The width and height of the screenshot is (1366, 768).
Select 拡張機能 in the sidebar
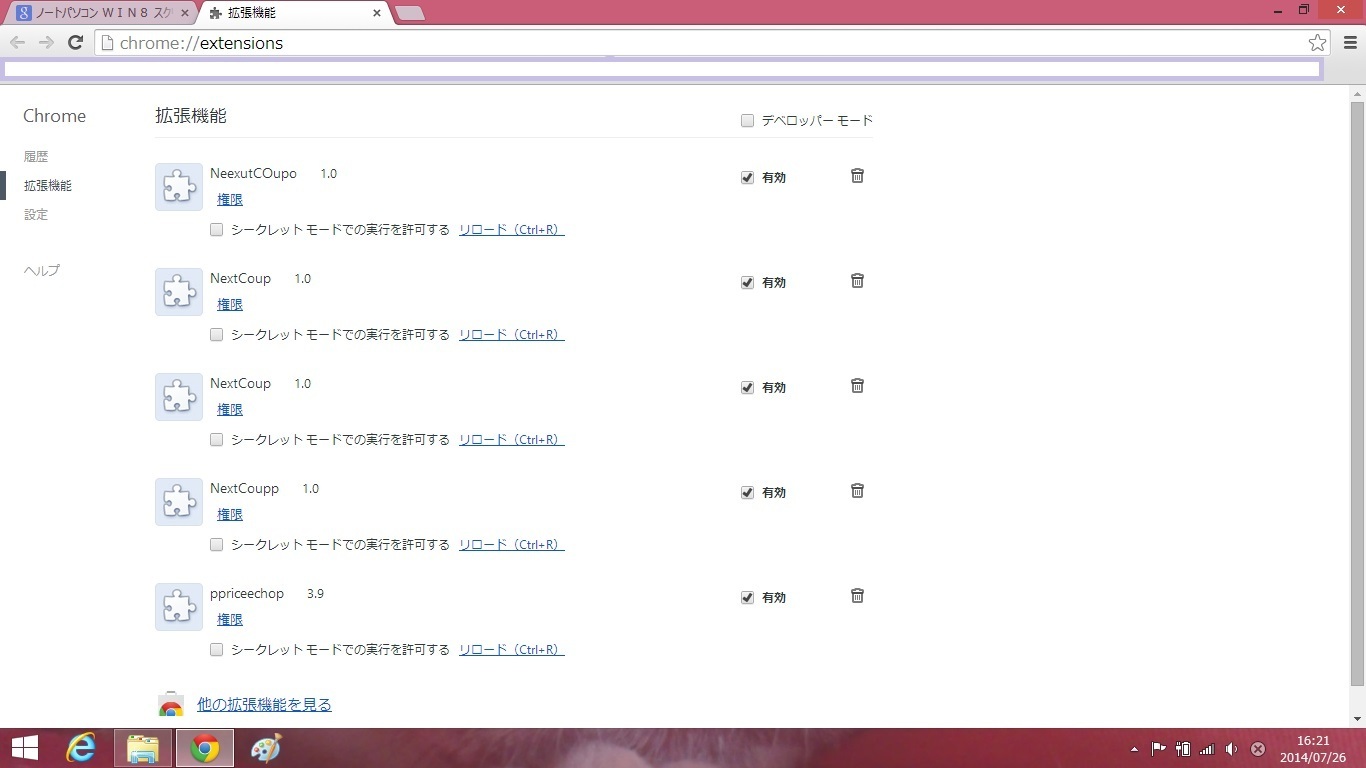48,186
